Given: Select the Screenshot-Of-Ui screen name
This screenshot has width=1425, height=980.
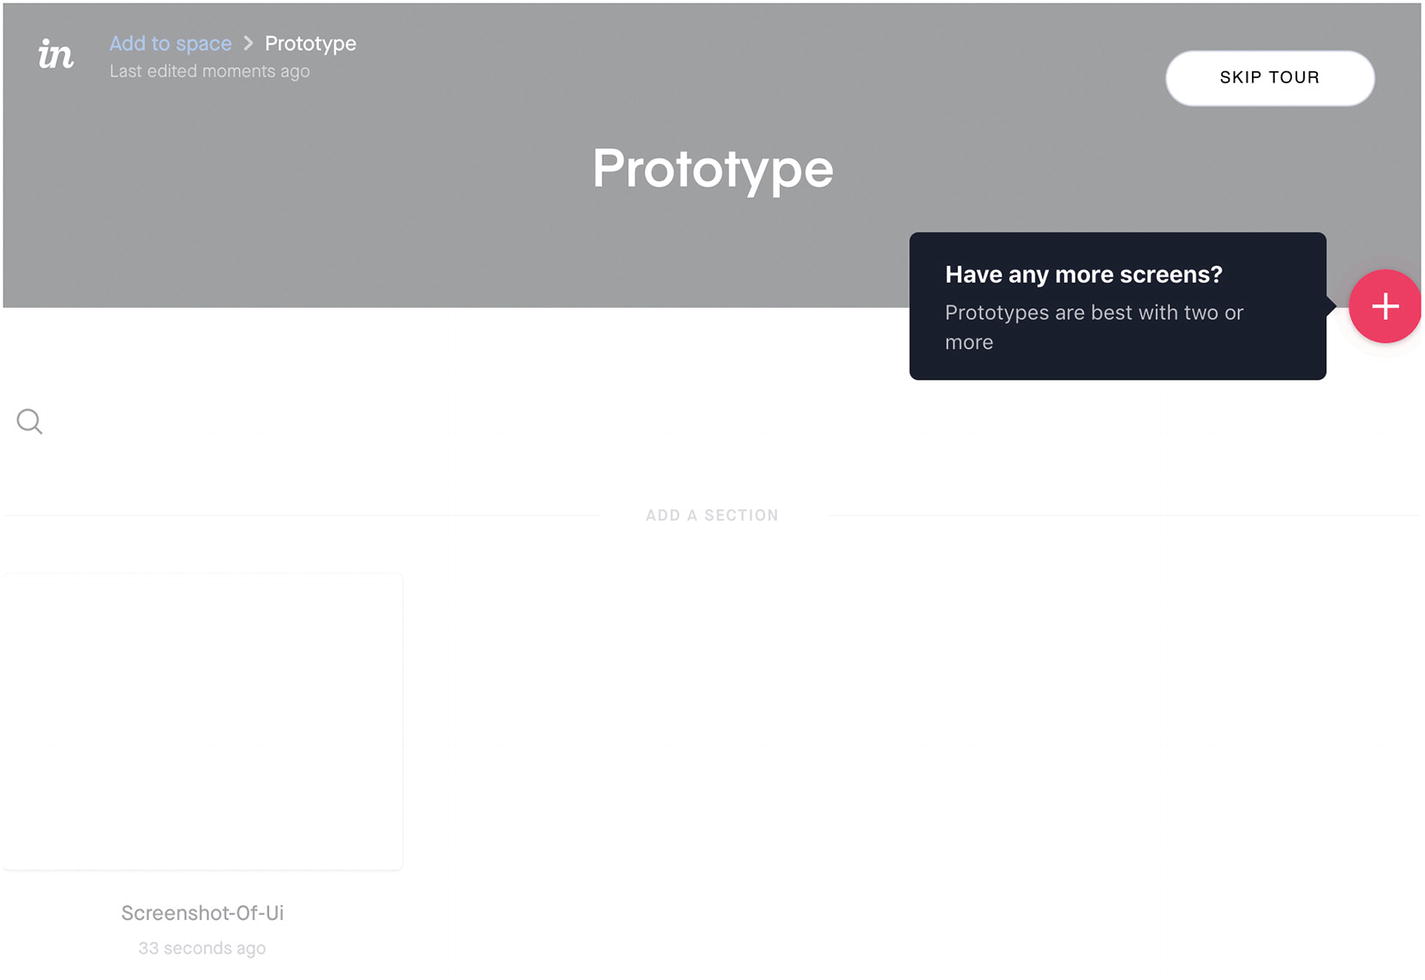Looking at the screenshot, I should pos(202,912).
